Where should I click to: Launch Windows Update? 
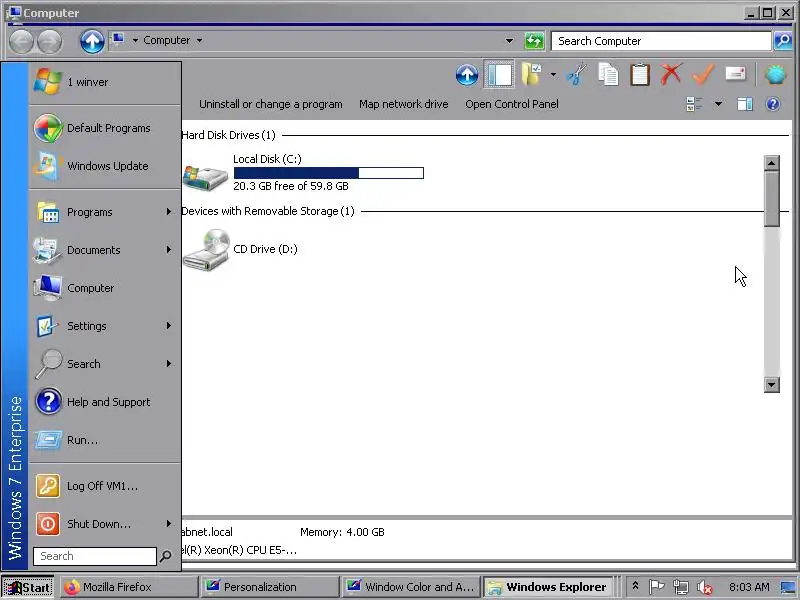pyautogui.click(x=105, y=166)
